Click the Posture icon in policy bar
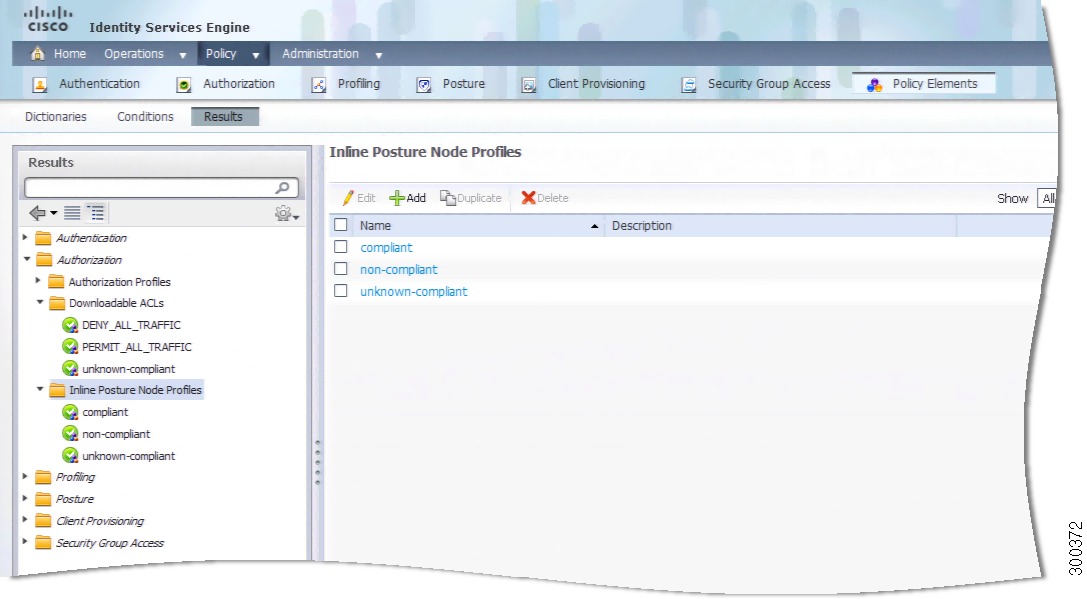The image size is (1087, 599). click(x=424, y=85)
